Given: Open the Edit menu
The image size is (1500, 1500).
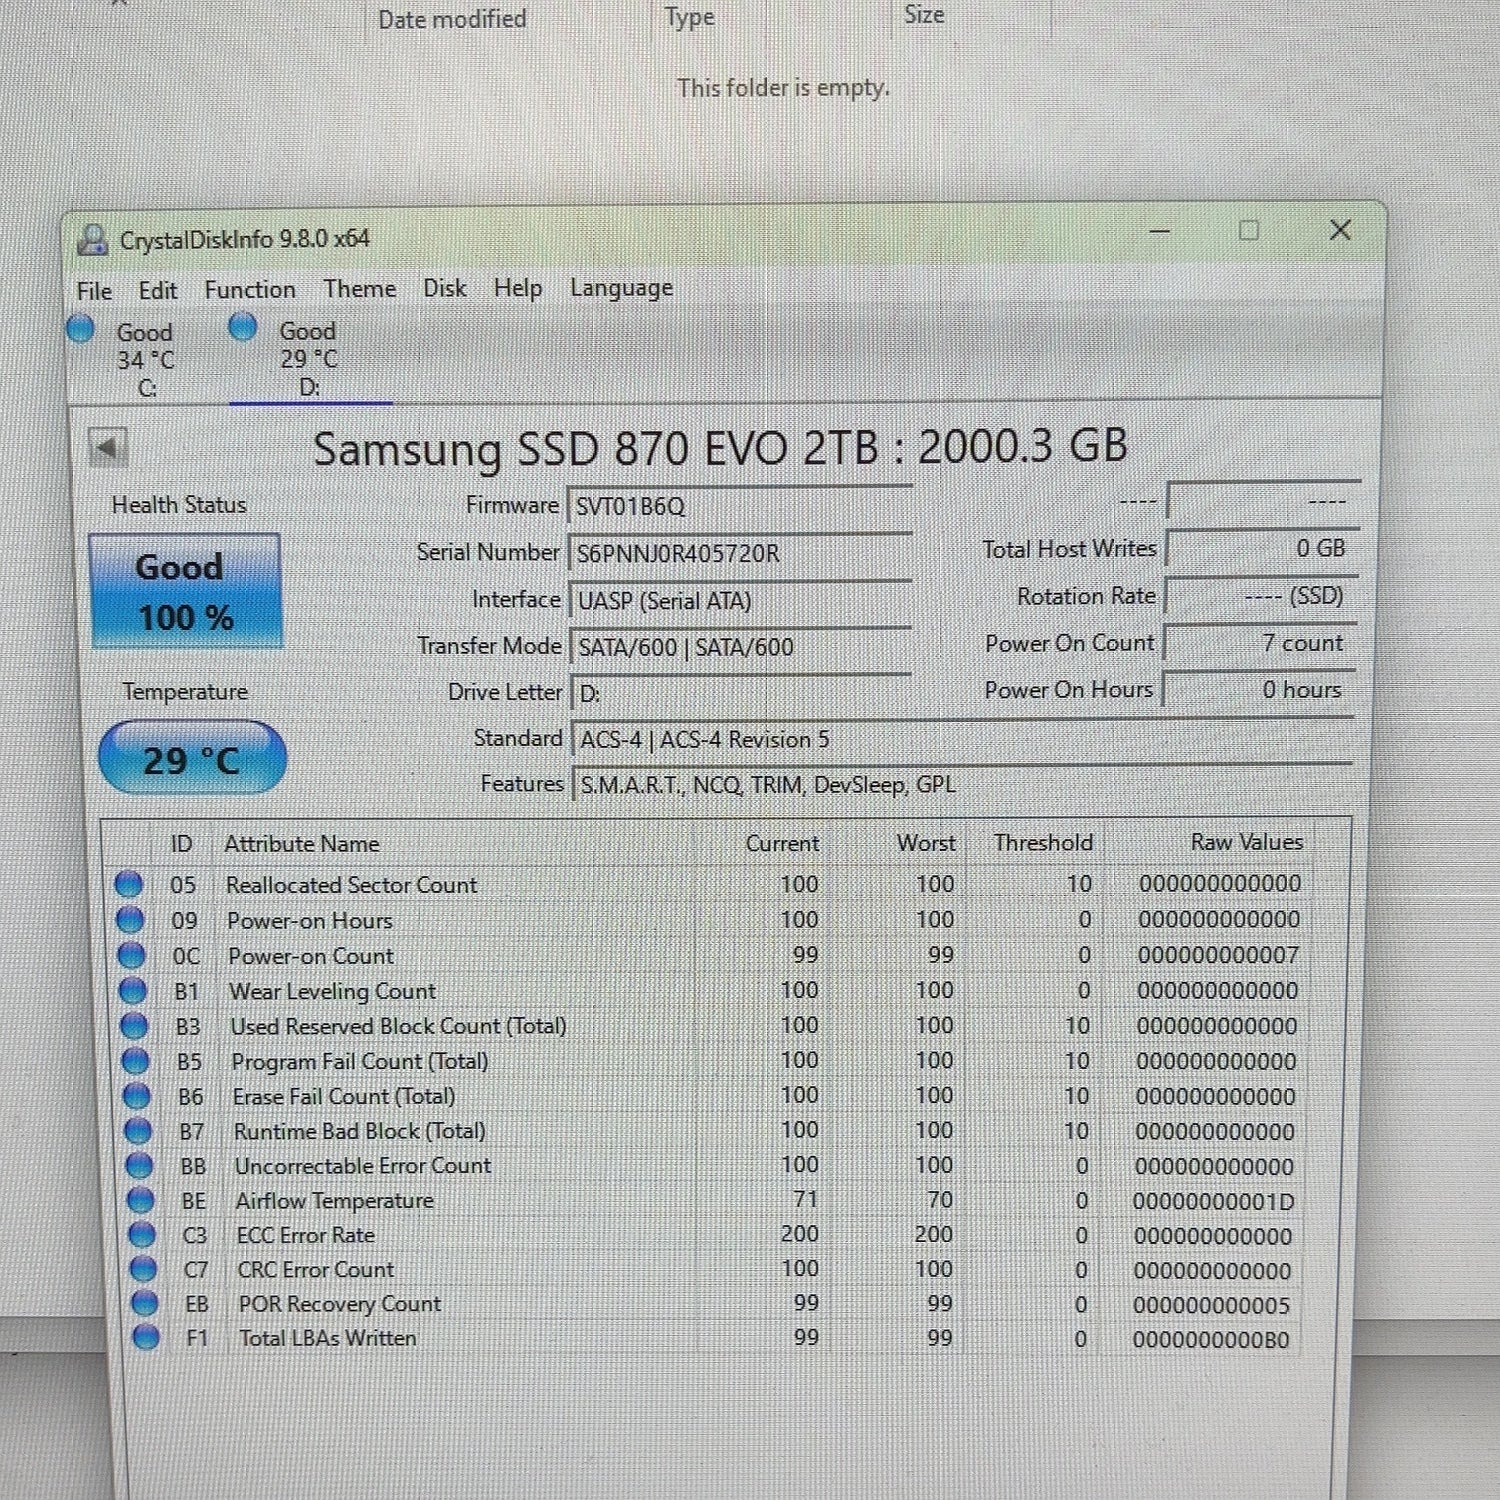Looking at the screenshot, I should 158,291.
